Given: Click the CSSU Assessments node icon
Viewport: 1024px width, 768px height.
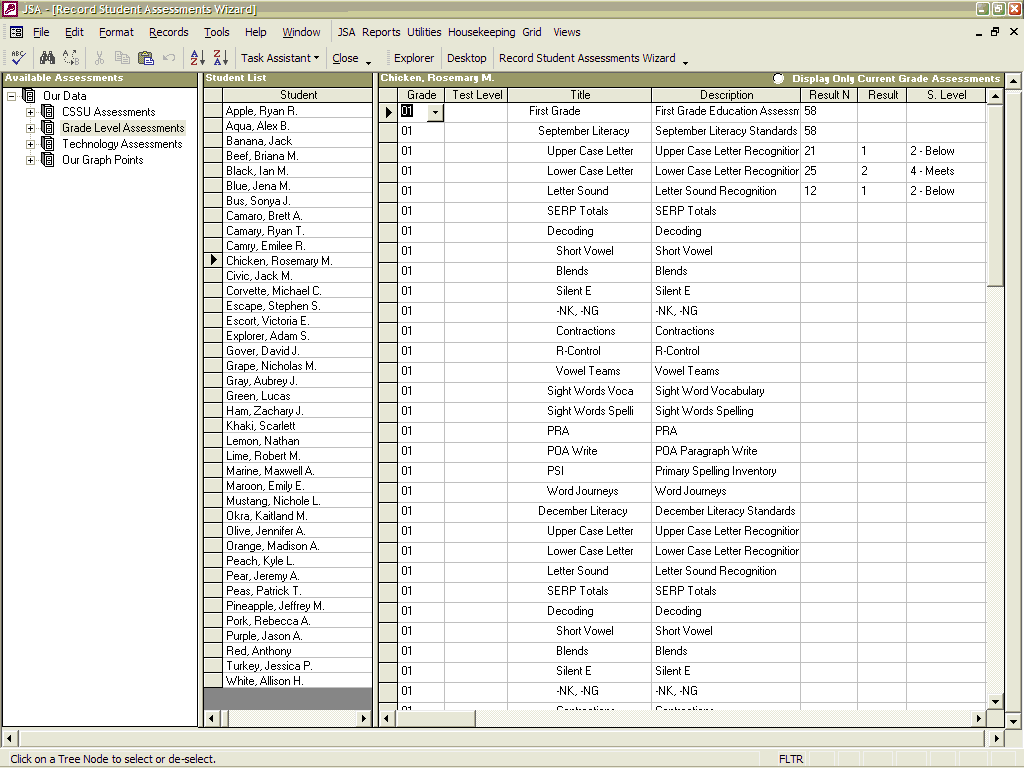Looking at the screenshot, I should [x=48, y=112].
